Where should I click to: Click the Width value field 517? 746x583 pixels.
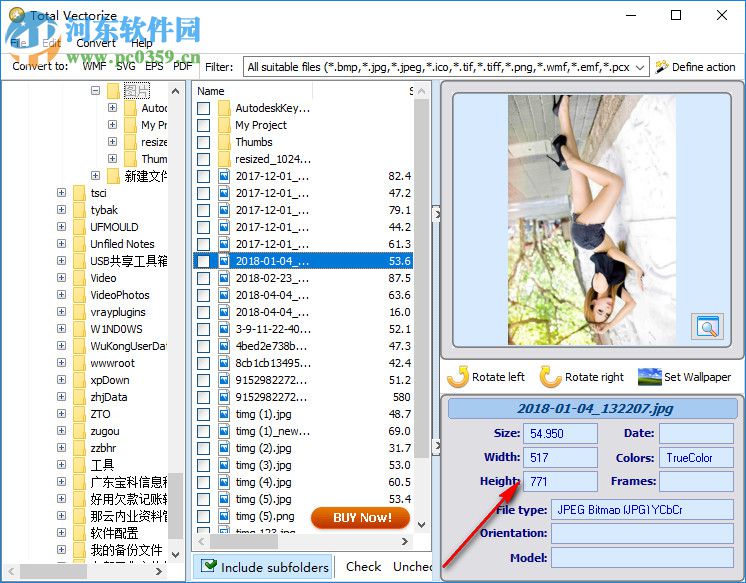(x=560, y=457)
